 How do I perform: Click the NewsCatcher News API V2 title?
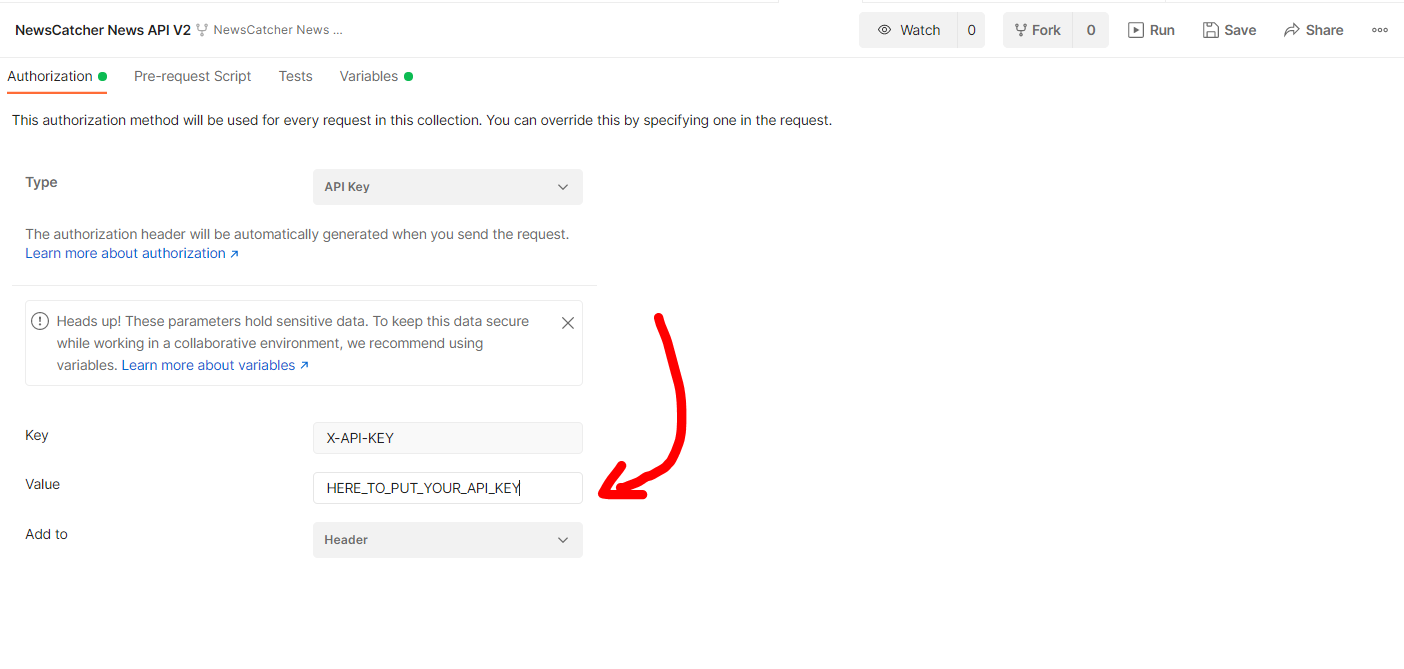pos(103,30)
